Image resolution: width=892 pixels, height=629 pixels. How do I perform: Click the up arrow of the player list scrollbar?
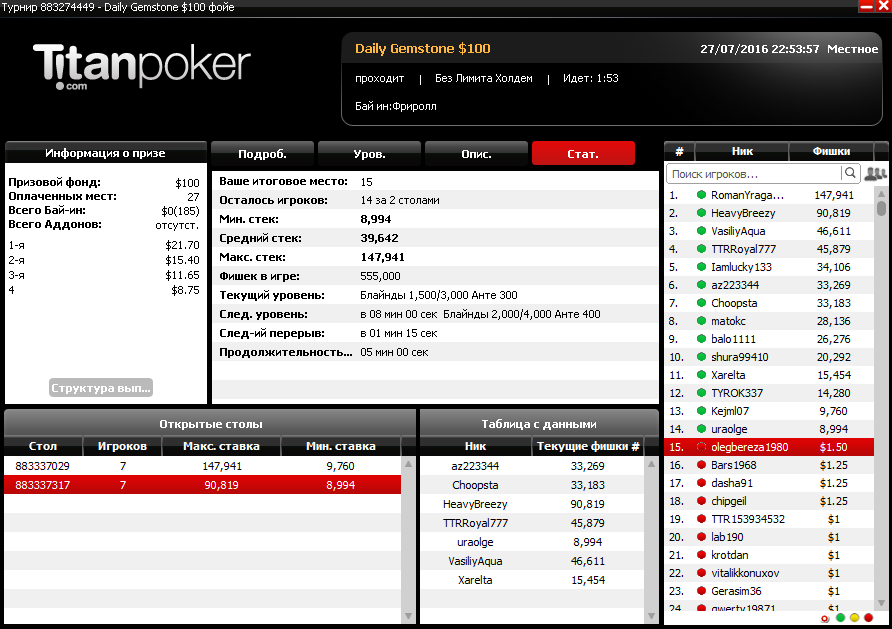[x=881, y=193]
